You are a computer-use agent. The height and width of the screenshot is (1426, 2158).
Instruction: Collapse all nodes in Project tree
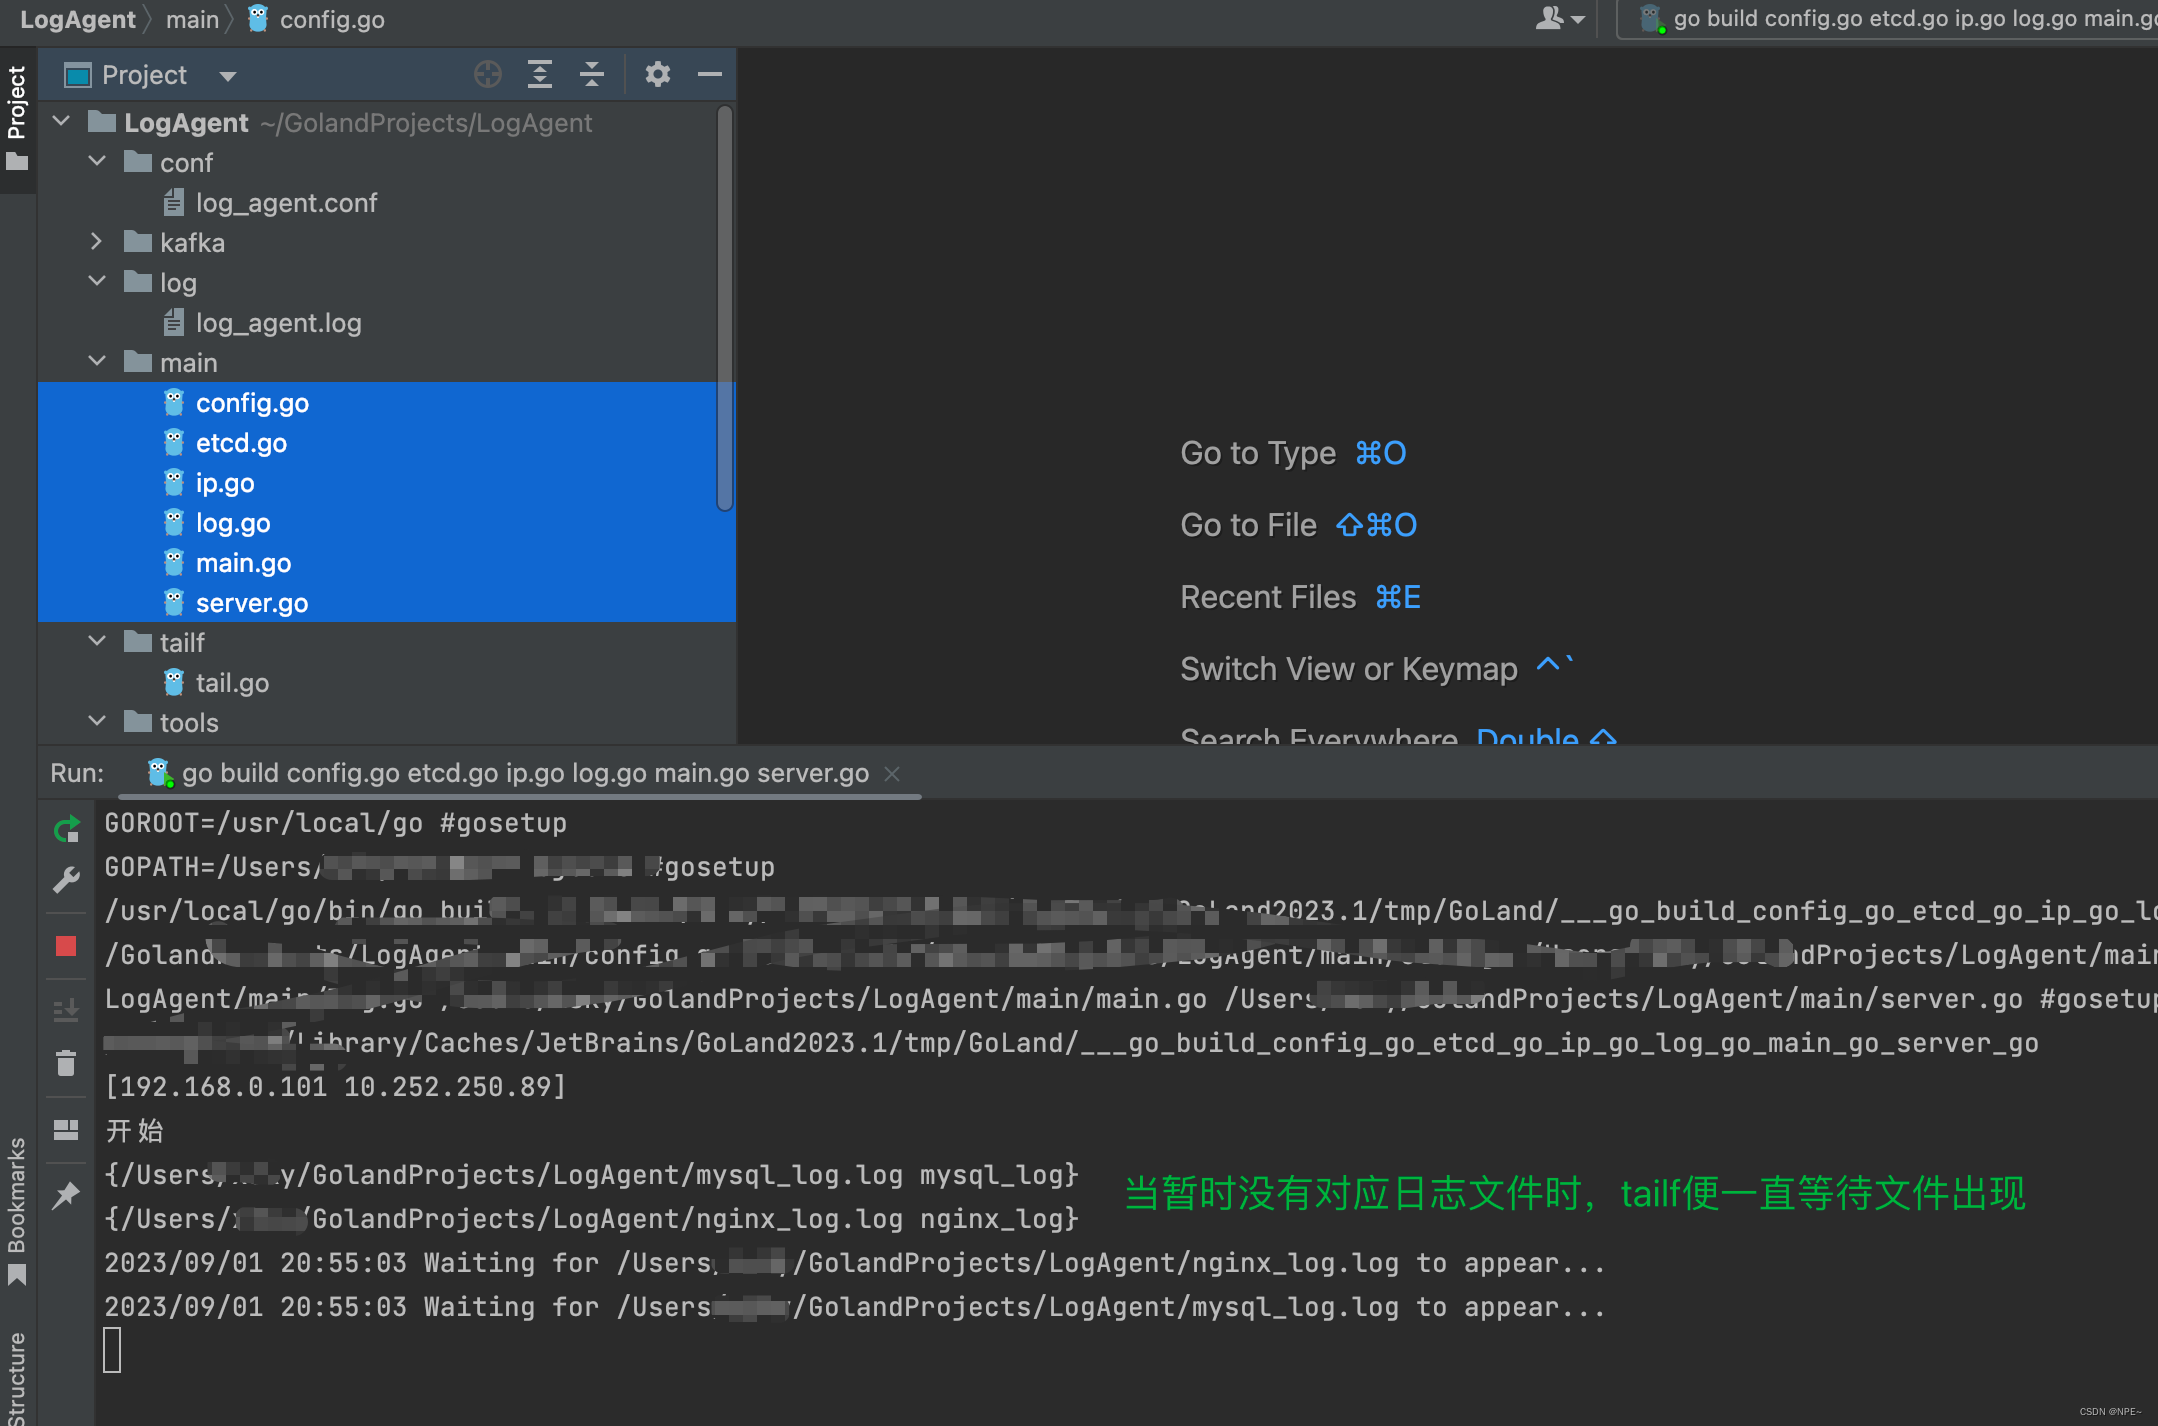(591, 74)
